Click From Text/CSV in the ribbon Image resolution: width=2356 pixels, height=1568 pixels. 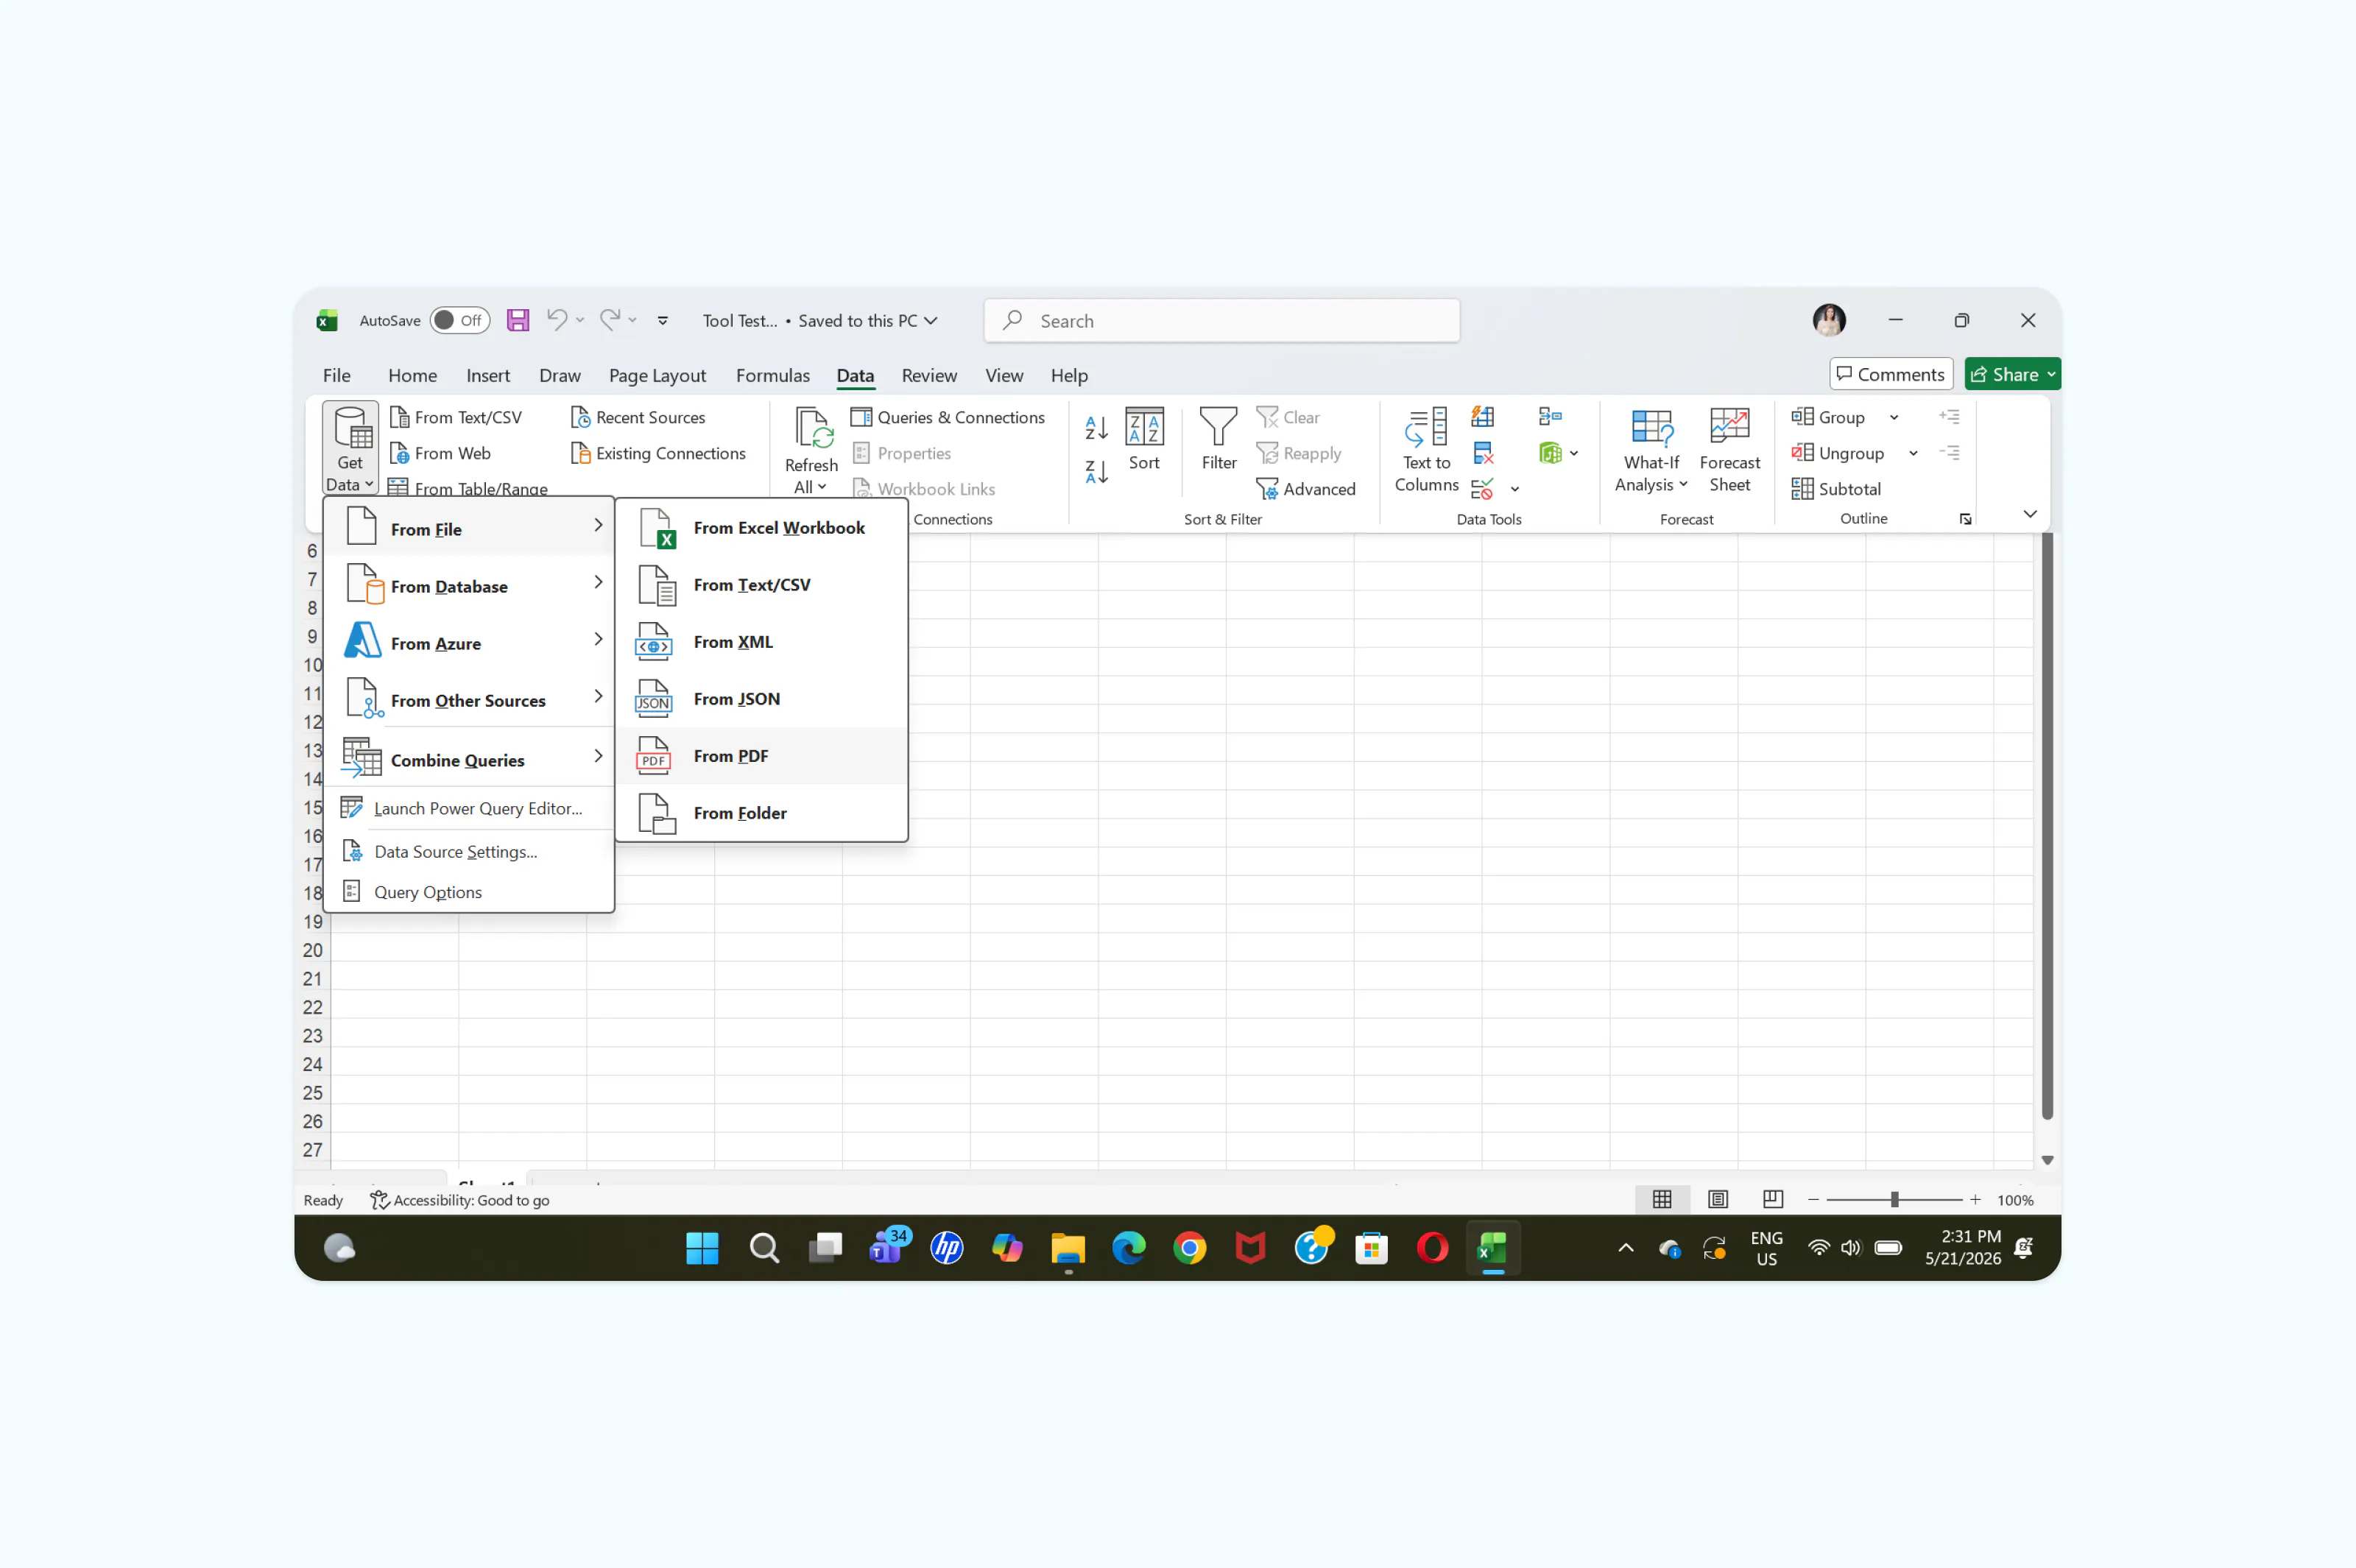click(455, 417)
